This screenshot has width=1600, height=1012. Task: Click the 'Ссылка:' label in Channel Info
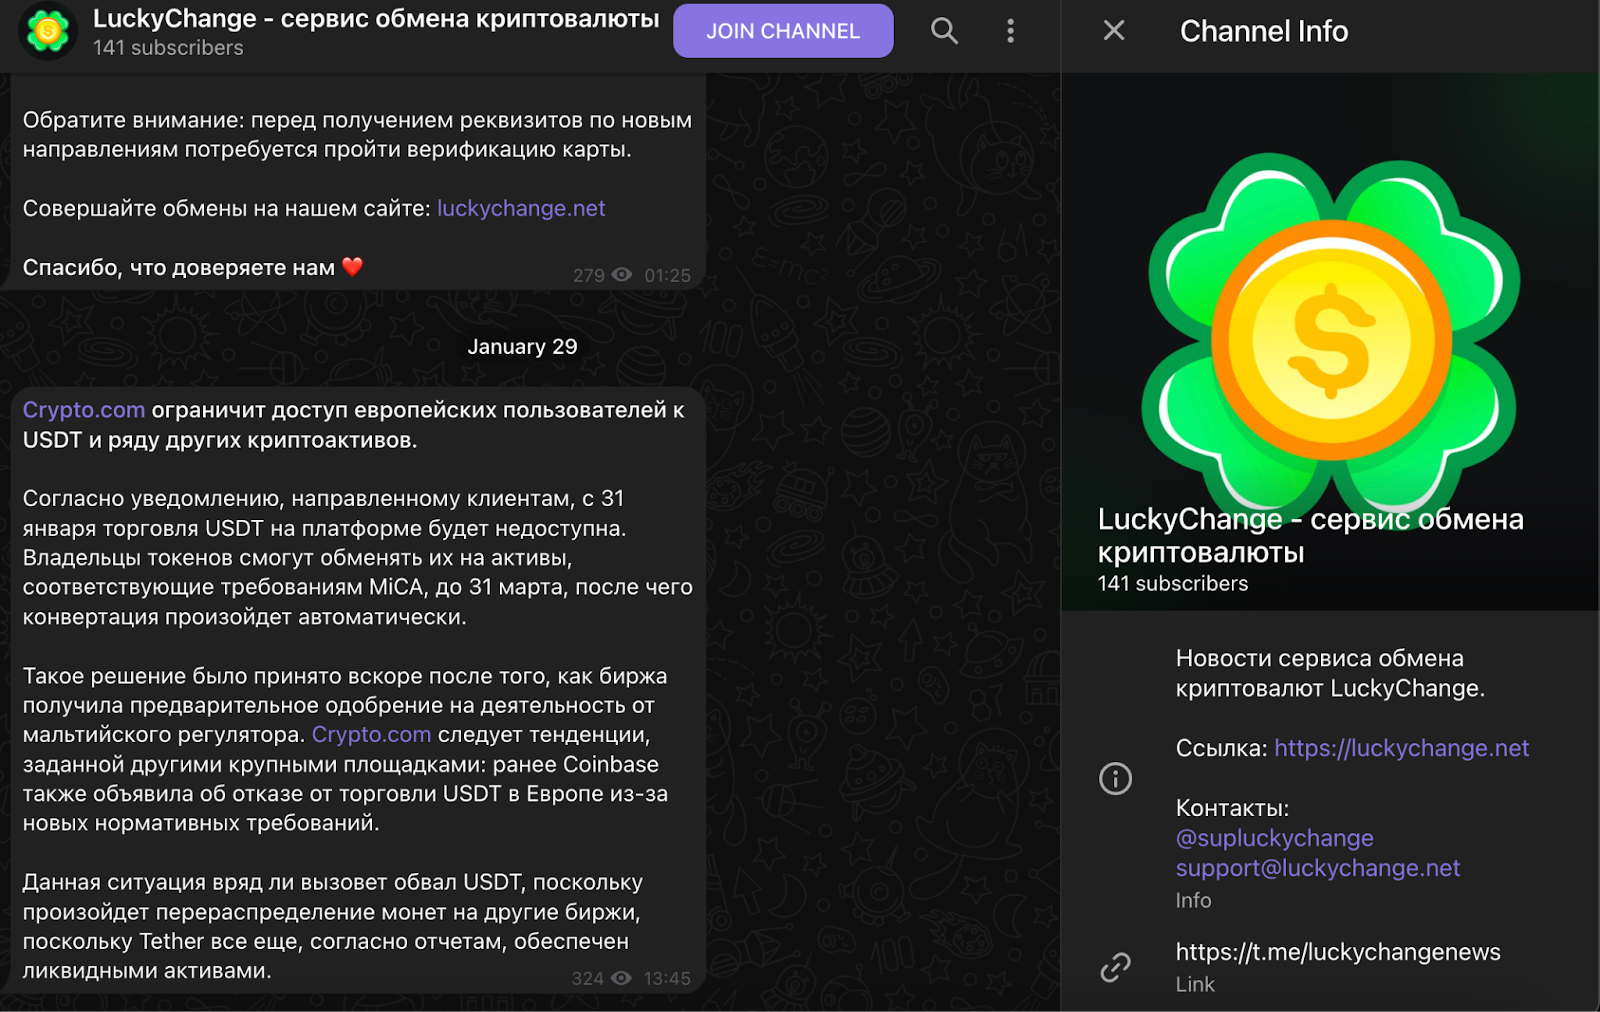click(1221, 748)
